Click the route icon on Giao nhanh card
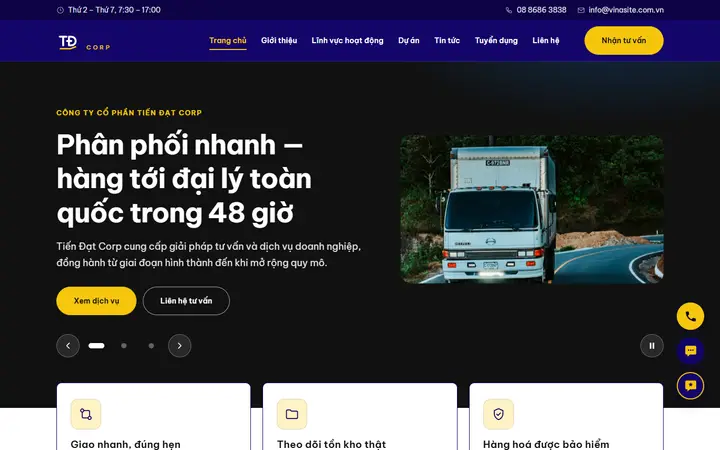Image resolution: width=720 pixels, height=450 pixels. [86, 414]
